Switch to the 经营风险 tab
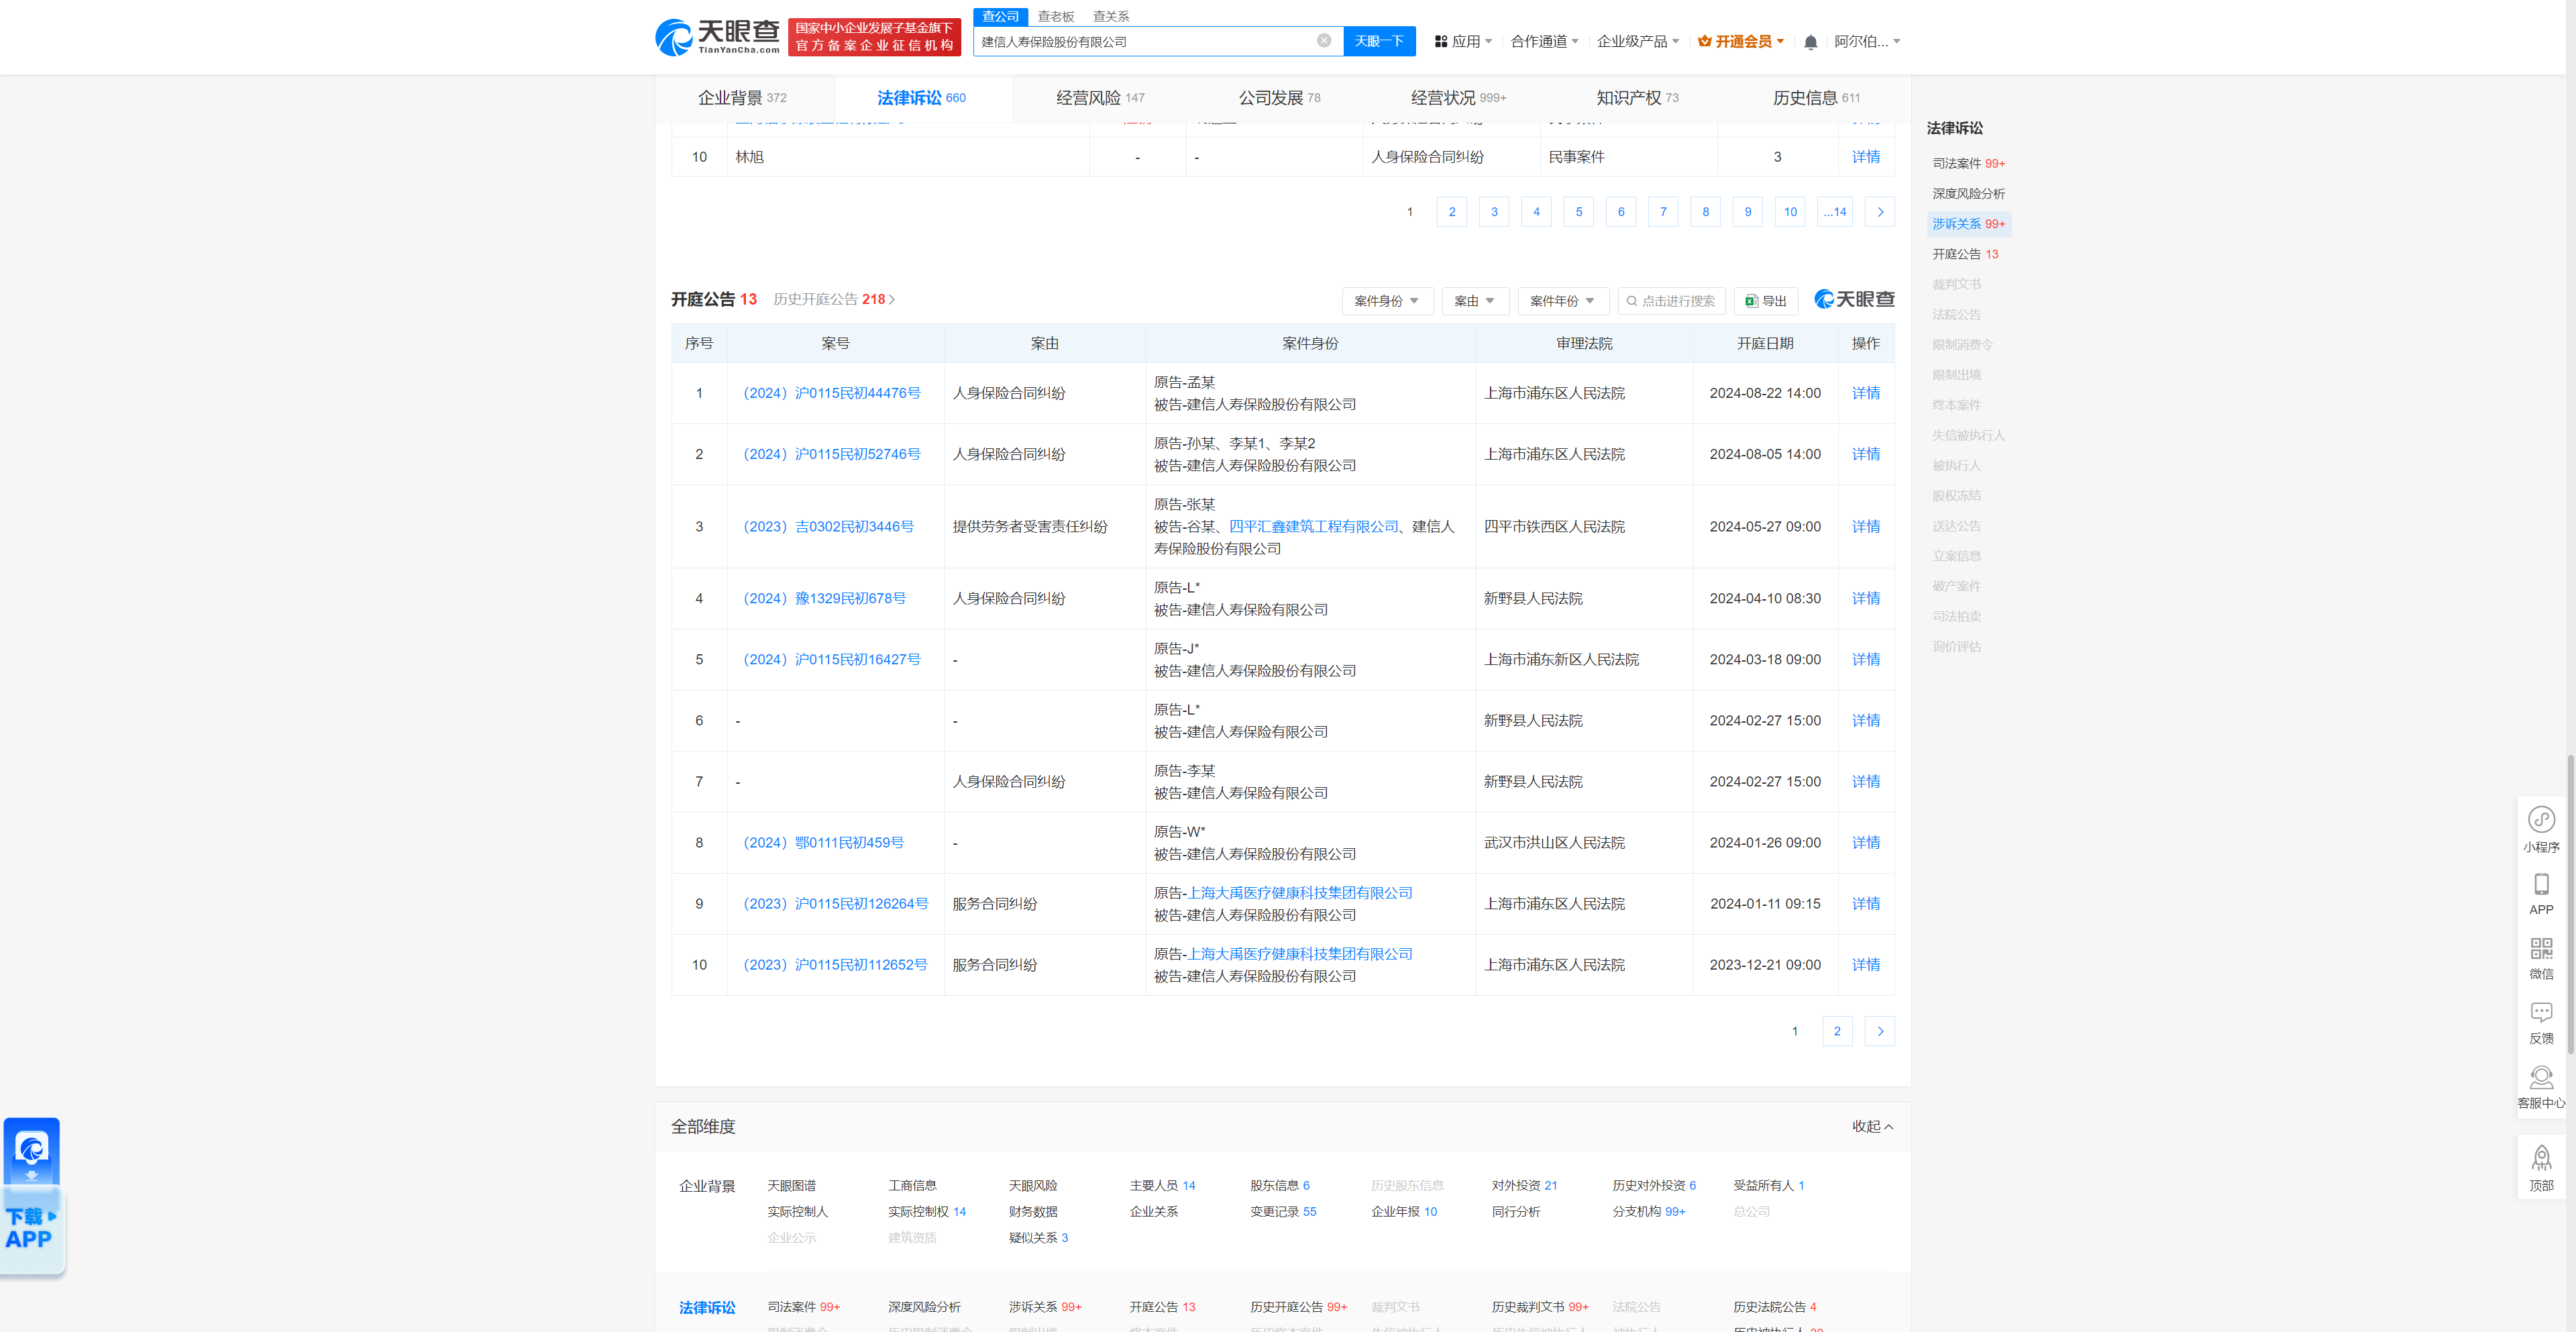Viewport: 2576px width, 1332px height. coord(1089,97)
